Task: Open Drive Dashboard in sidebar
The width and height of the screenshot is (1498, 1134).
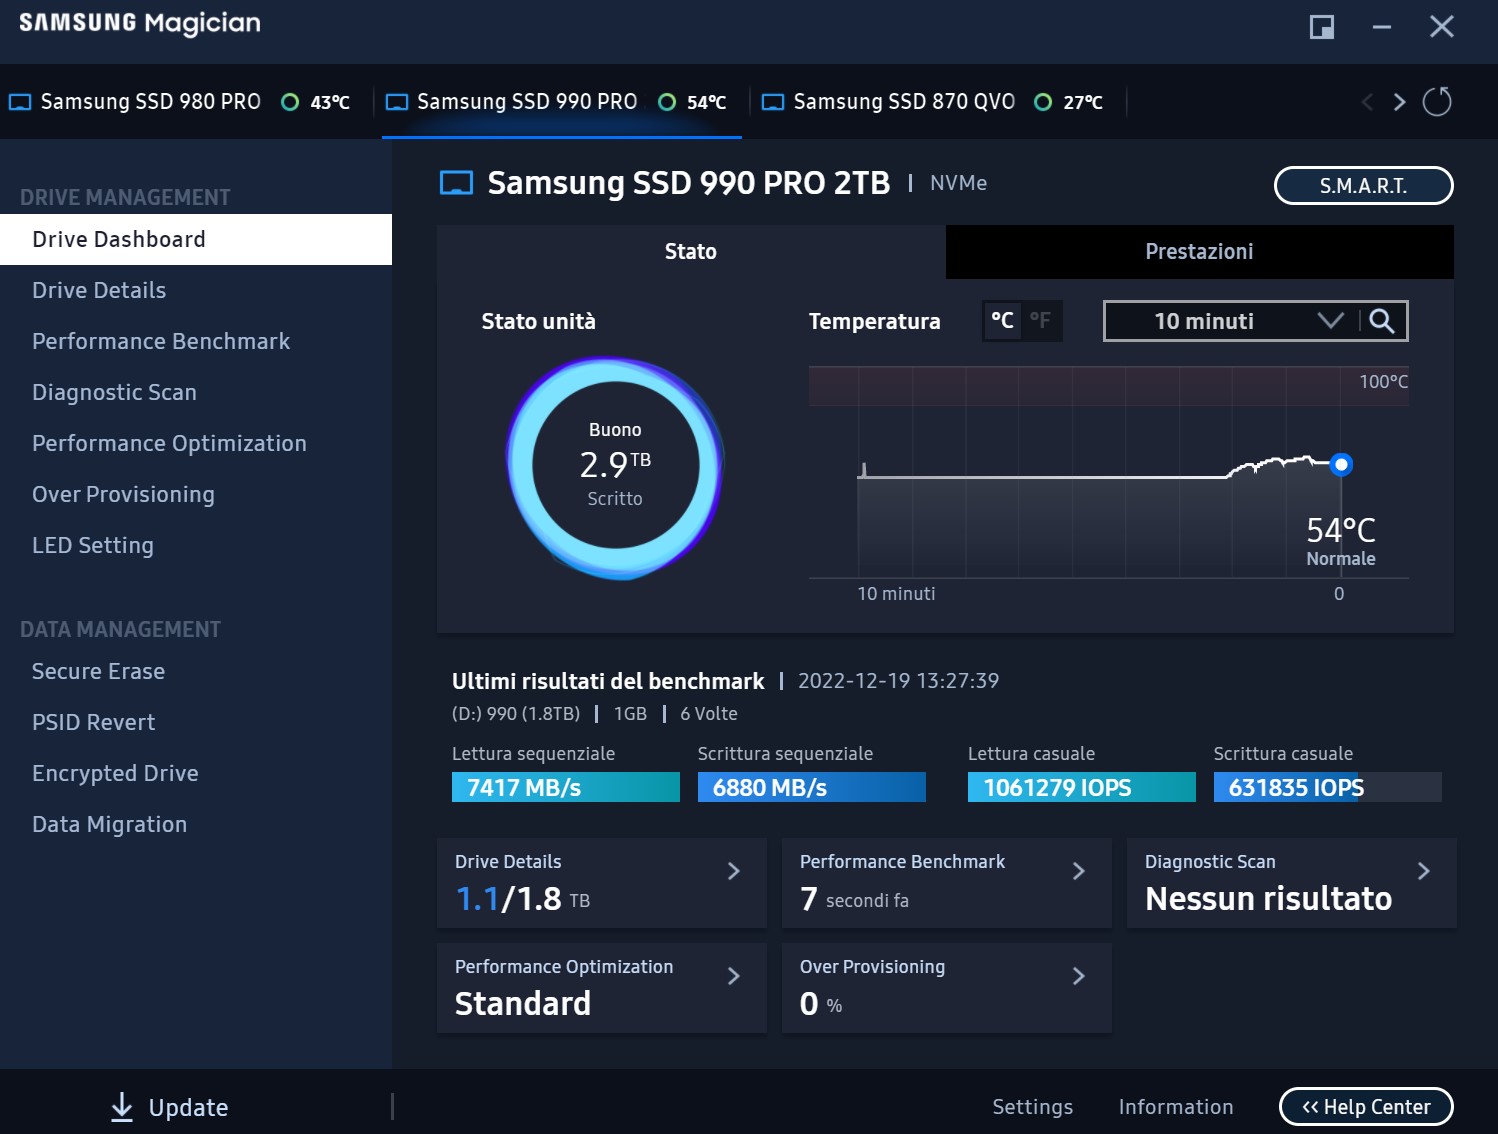Action: [x=196, y=240]
